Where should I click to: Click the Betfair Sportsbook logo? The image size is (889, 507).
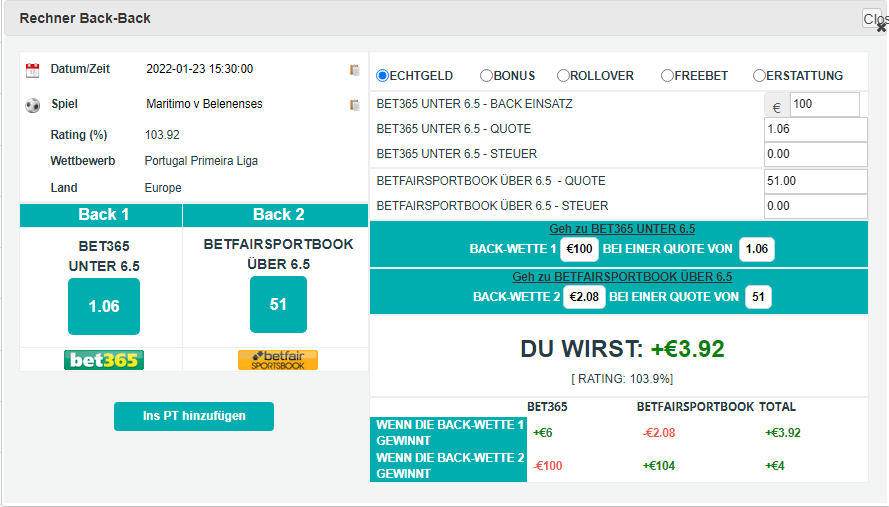tap(278, 360)
